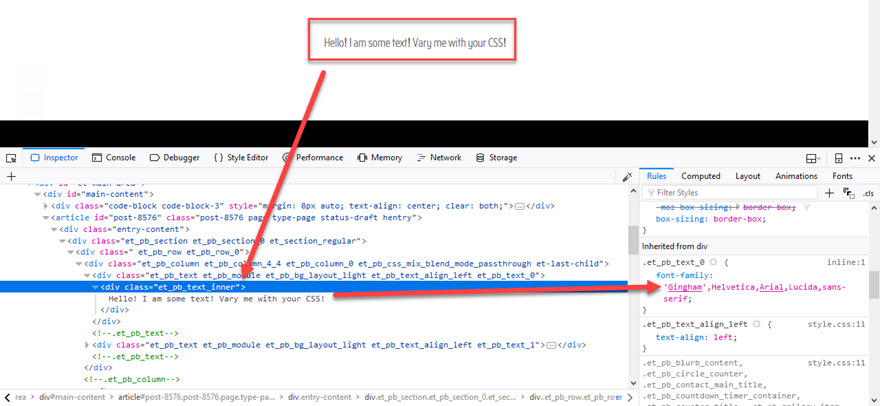Click the rules panel vertical scrollbar thumb
Screen dimensions: 880x406
(x=873, y=284)
